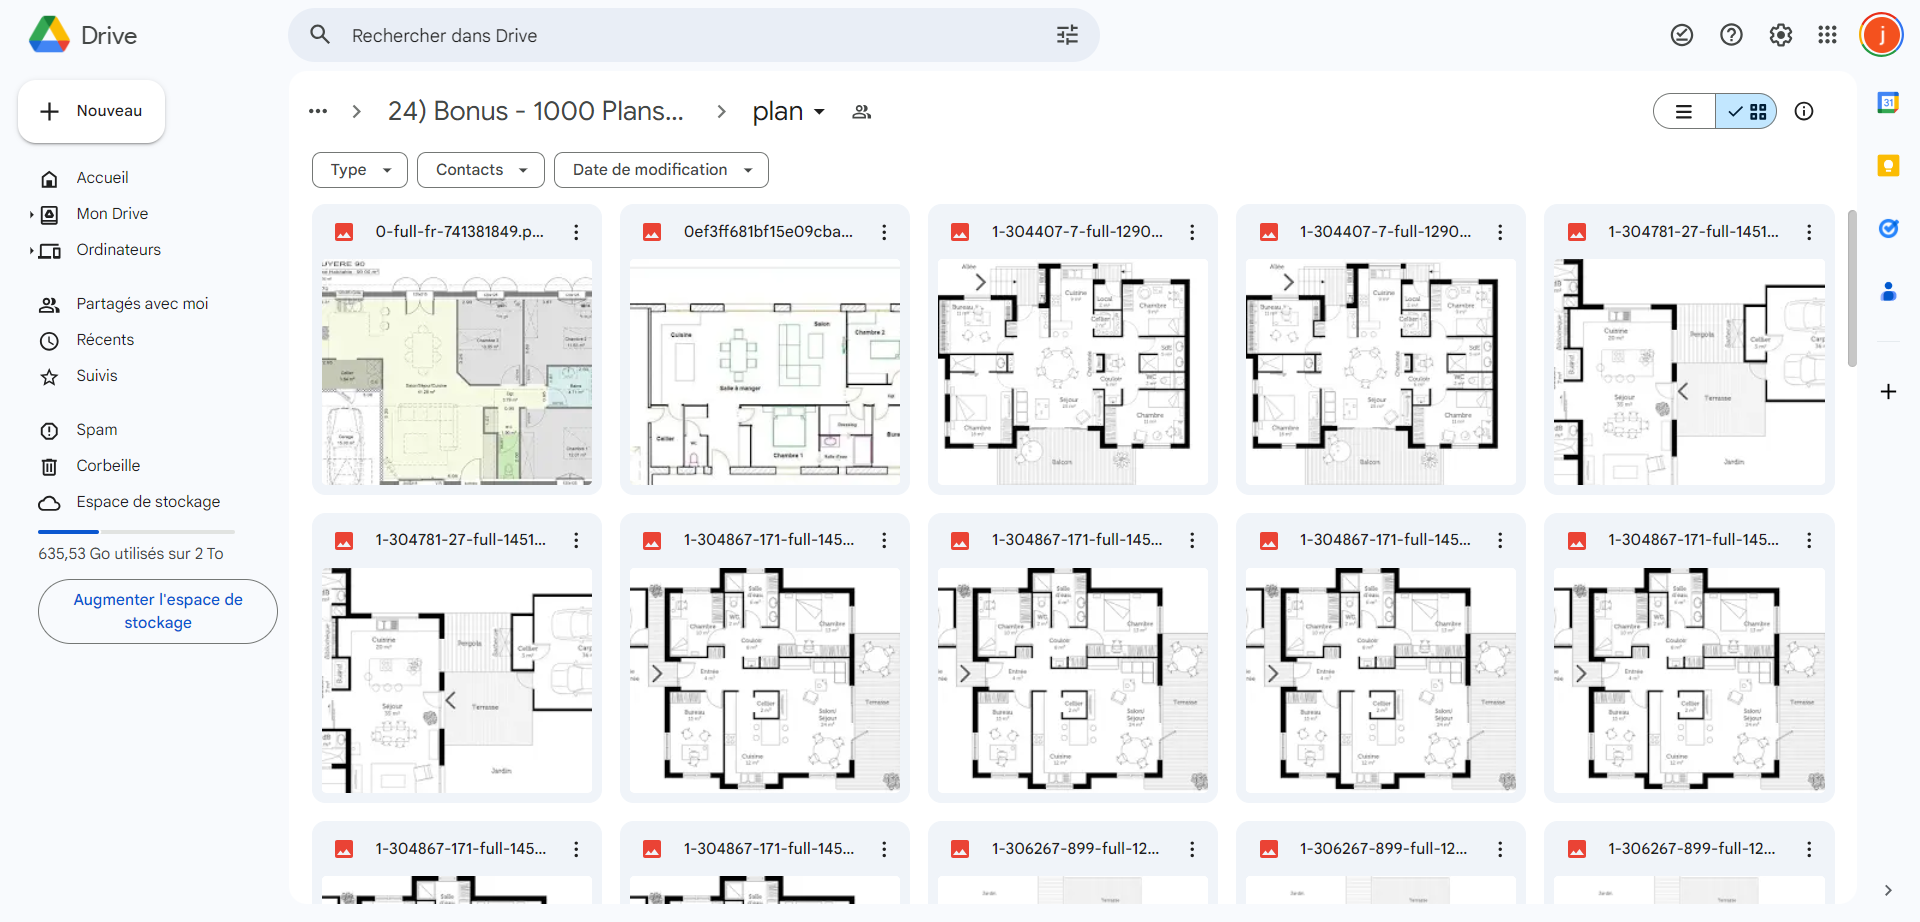Open more actions for 0-full-fr-741381849 file

click(576, 232)
